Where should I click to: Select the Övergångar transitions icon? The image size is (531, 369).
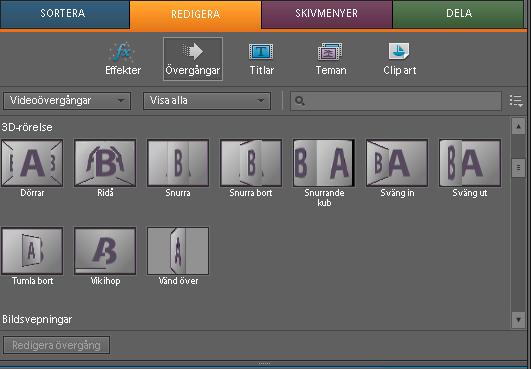(193, 59)
